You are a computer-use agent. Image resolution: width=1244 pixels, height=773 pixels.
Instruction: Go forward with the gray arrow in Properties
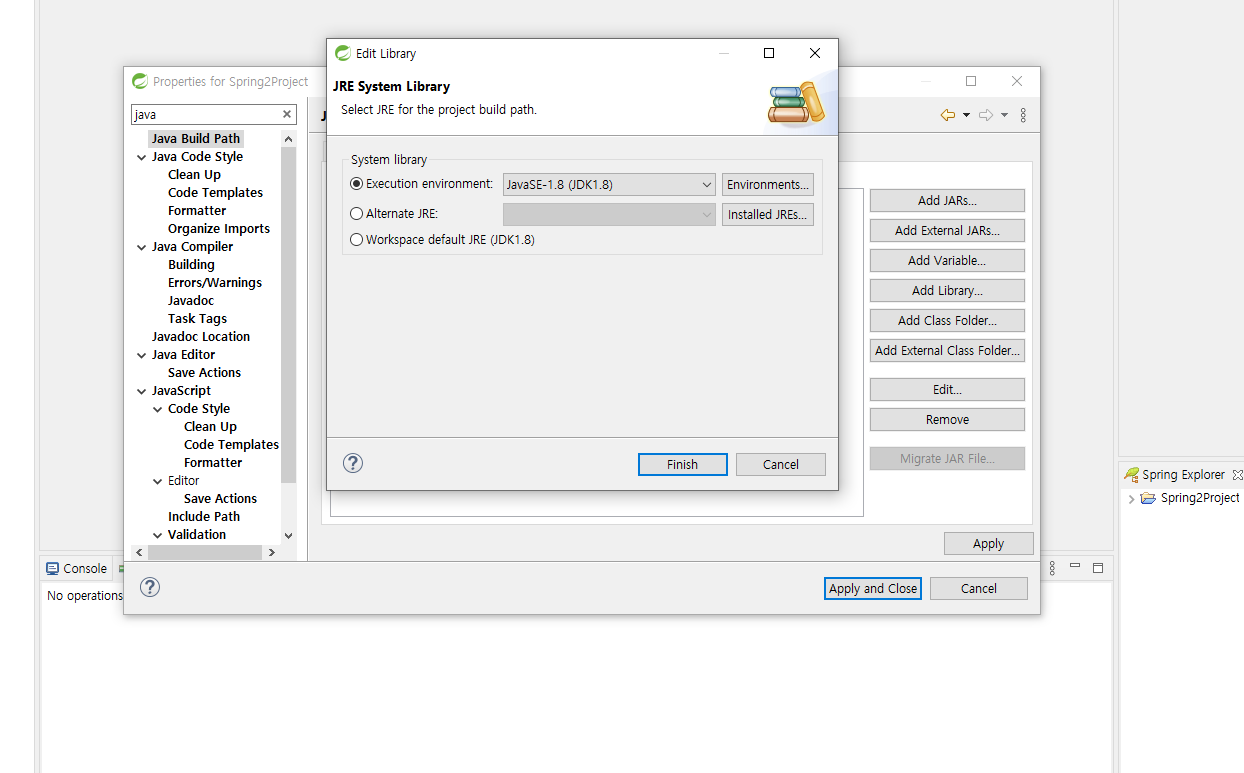(986, 115)
